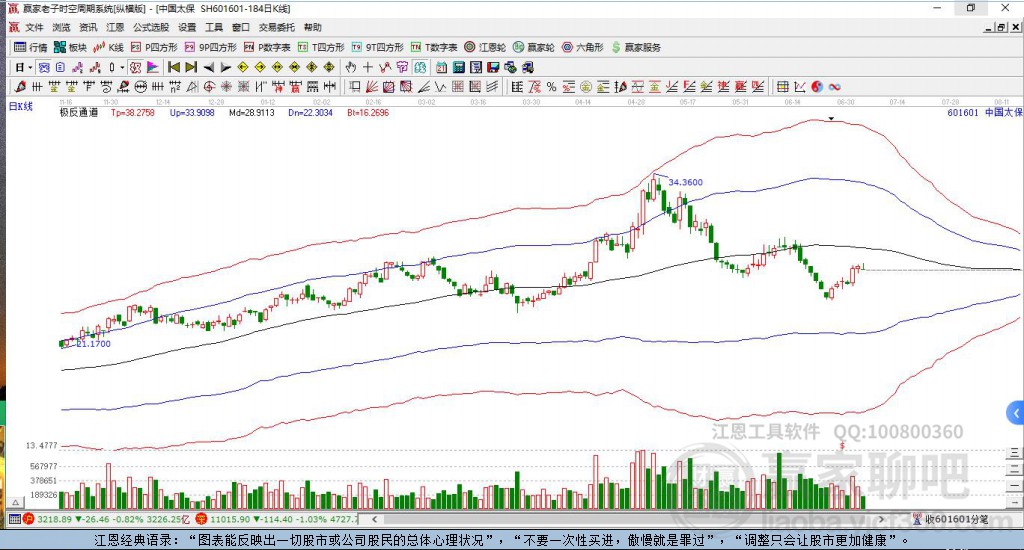Click the zigzag wave line tool icon
The image size is (1024, 550).
pyautogui.click(x=441, y=87)
